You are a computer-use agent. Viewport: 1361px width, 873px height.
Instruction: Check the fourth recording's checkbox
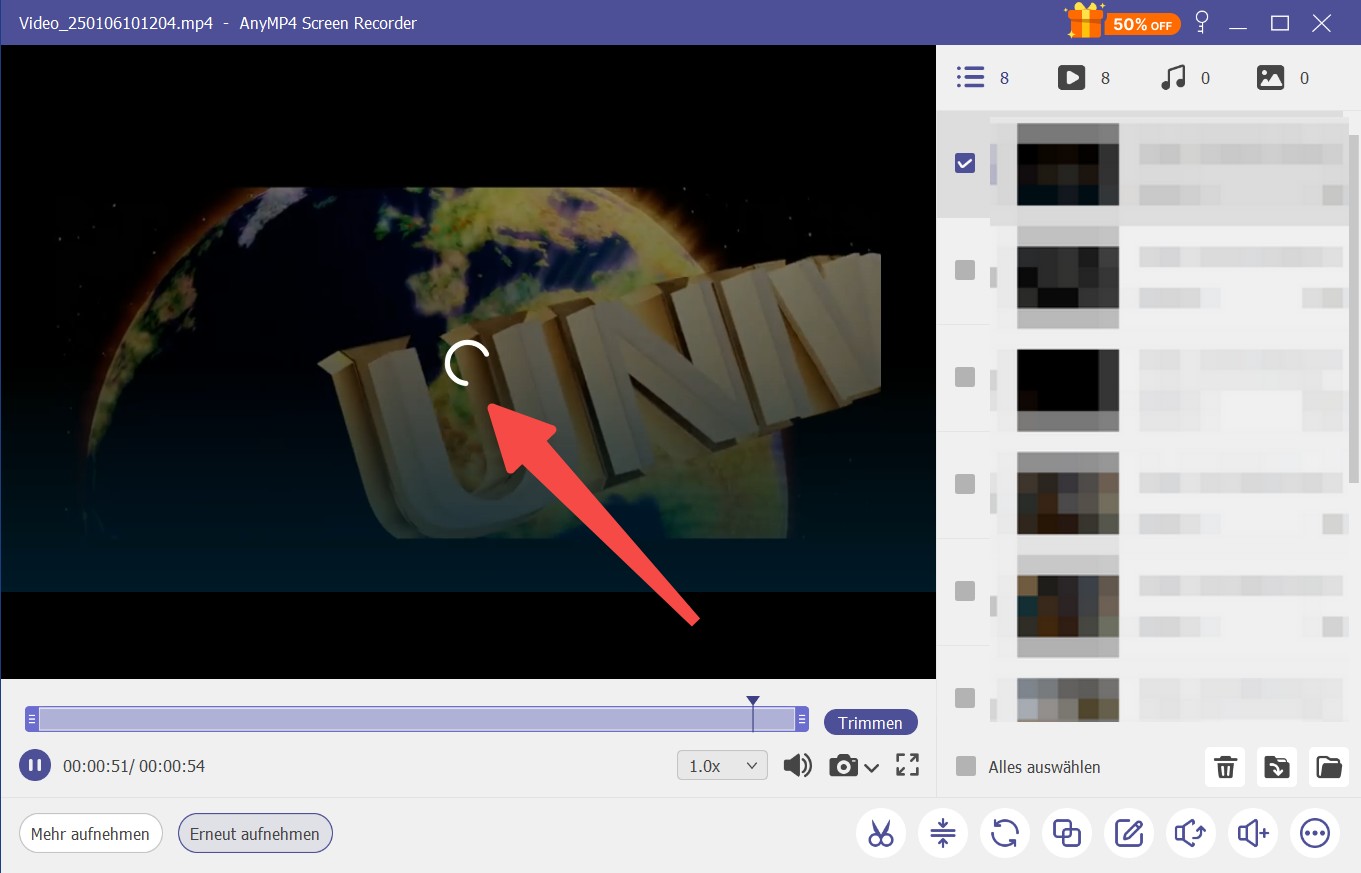(x=965, y=484)
